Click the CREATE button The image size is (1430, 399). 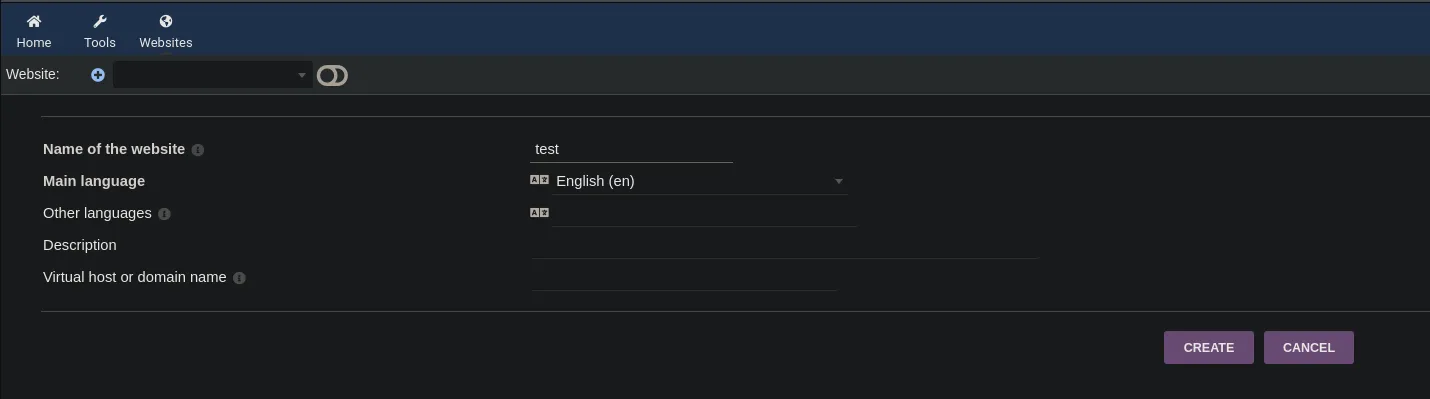click(x=1208, y=348)
